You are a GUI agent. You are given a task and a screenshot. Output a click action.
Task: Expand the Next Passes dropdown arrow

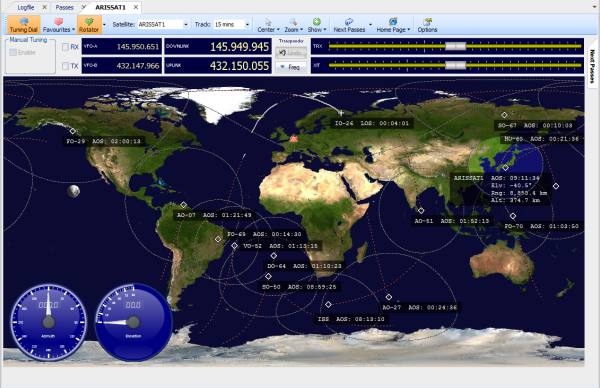[x=370, y=25]
